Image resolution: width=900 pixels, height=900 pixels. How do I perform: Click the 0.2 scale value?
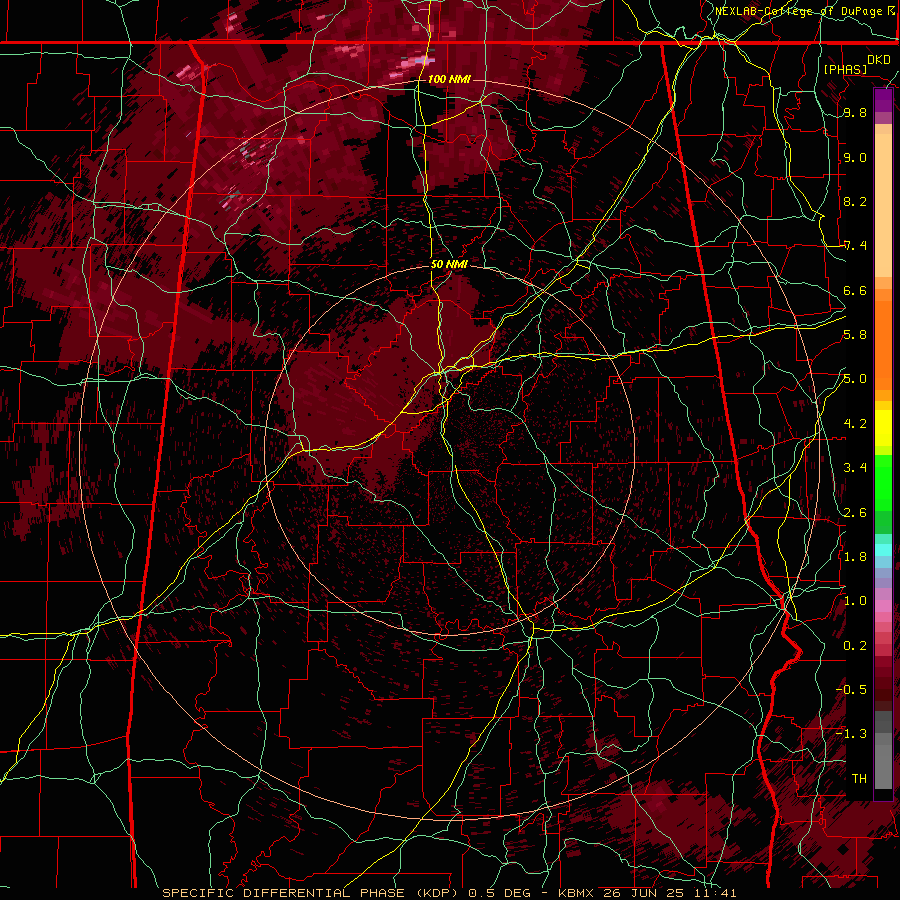(855, 646)
